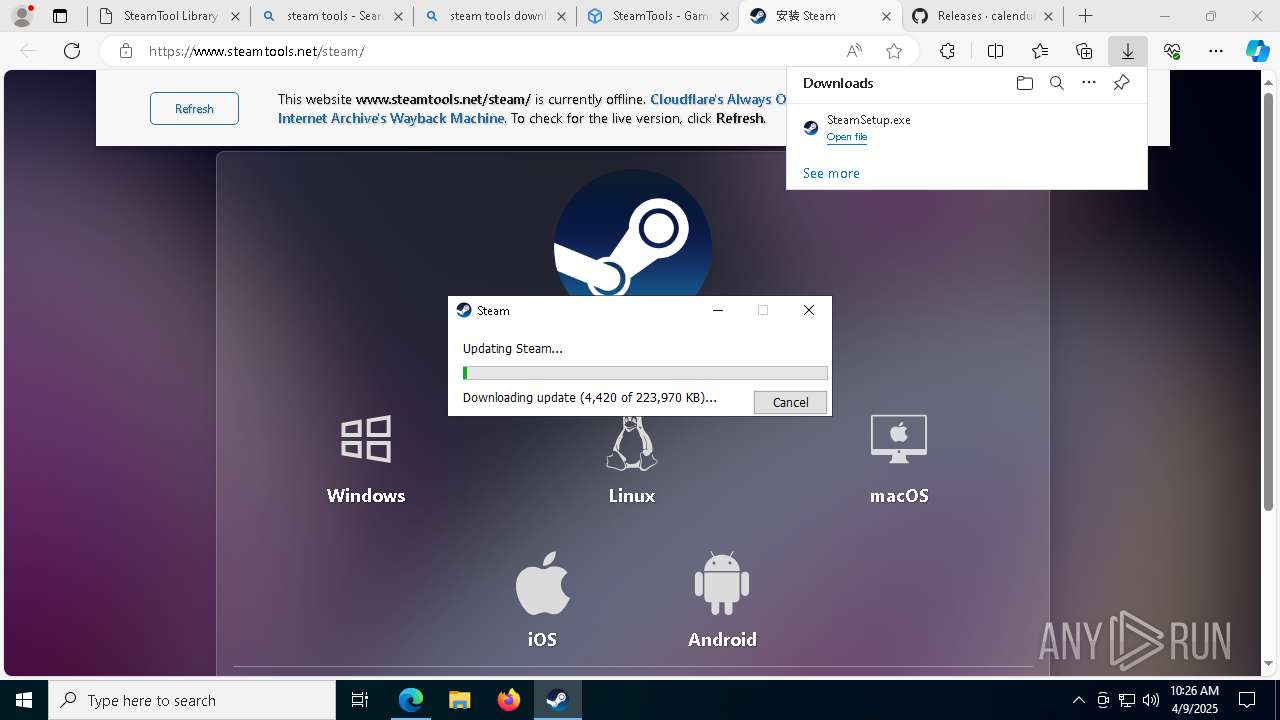Open Microsoft Edge from the taskbar
This screenshot has width=1280, height=720.
point(411,700)
